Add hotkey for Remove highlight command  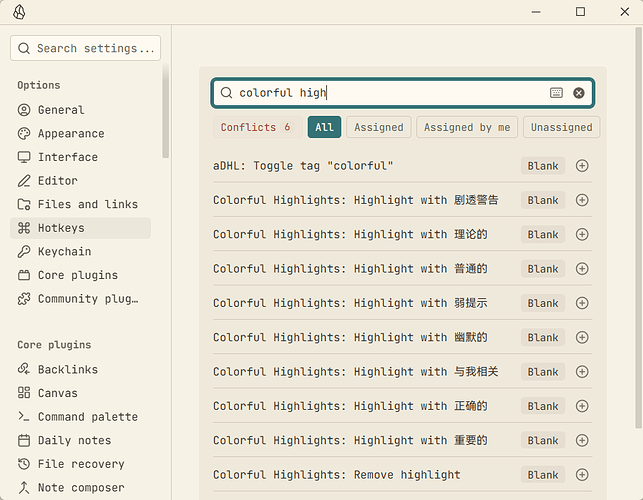582,475
